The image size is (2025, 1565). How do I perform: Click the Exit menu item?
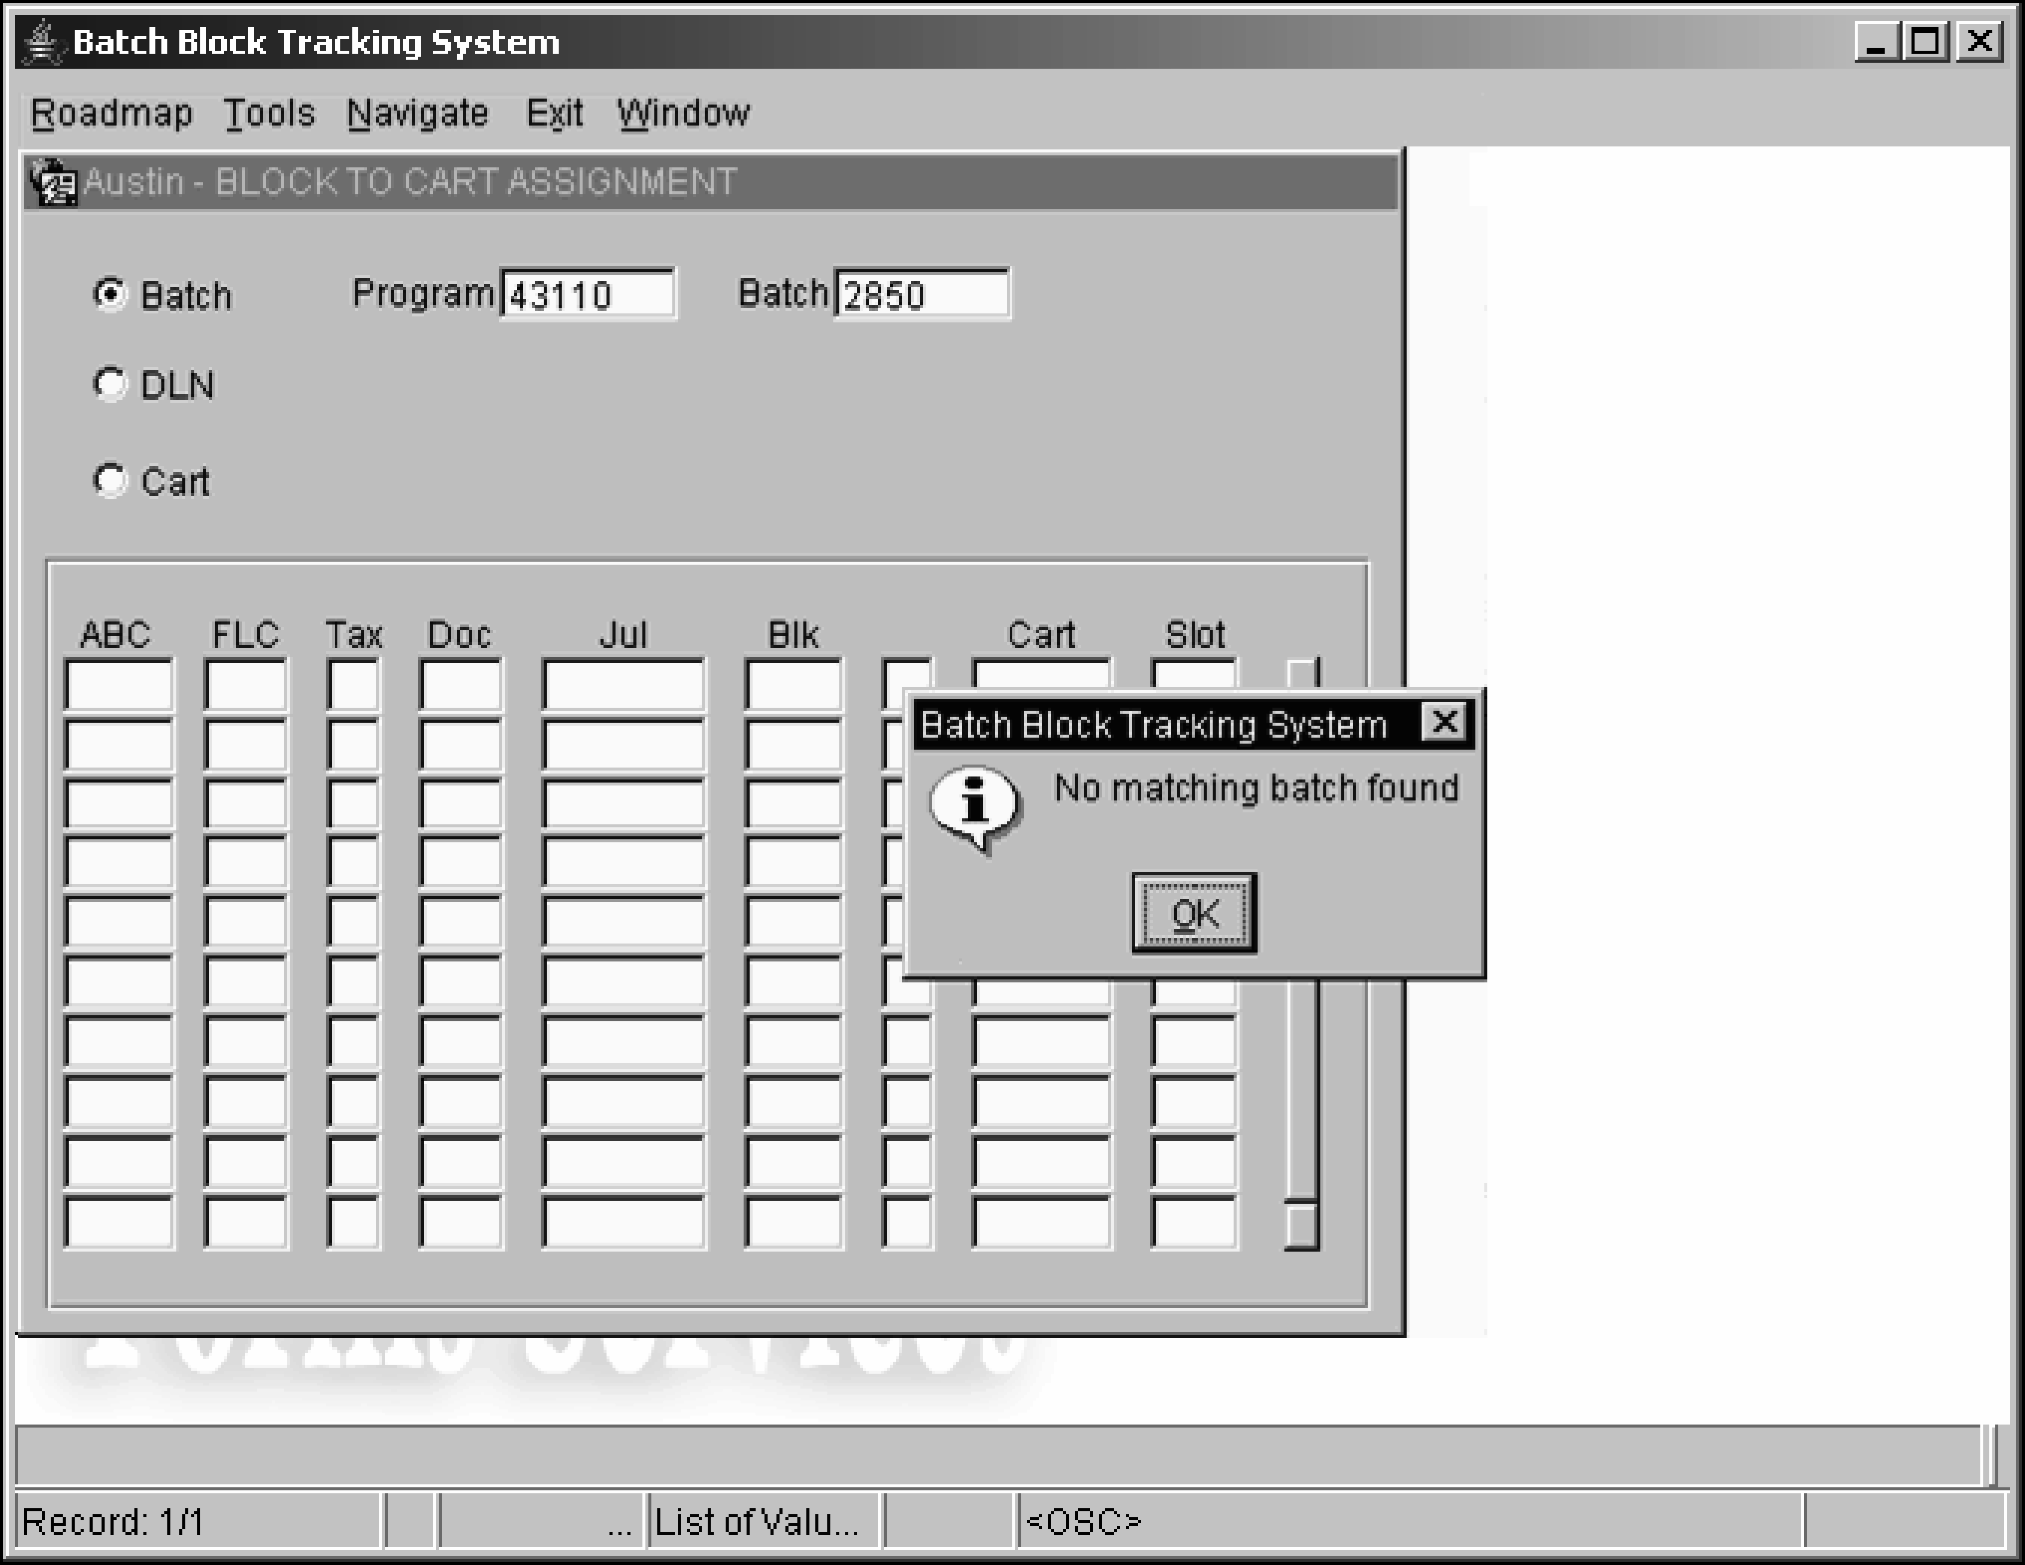pyautogui.click(x=554, y=113)
